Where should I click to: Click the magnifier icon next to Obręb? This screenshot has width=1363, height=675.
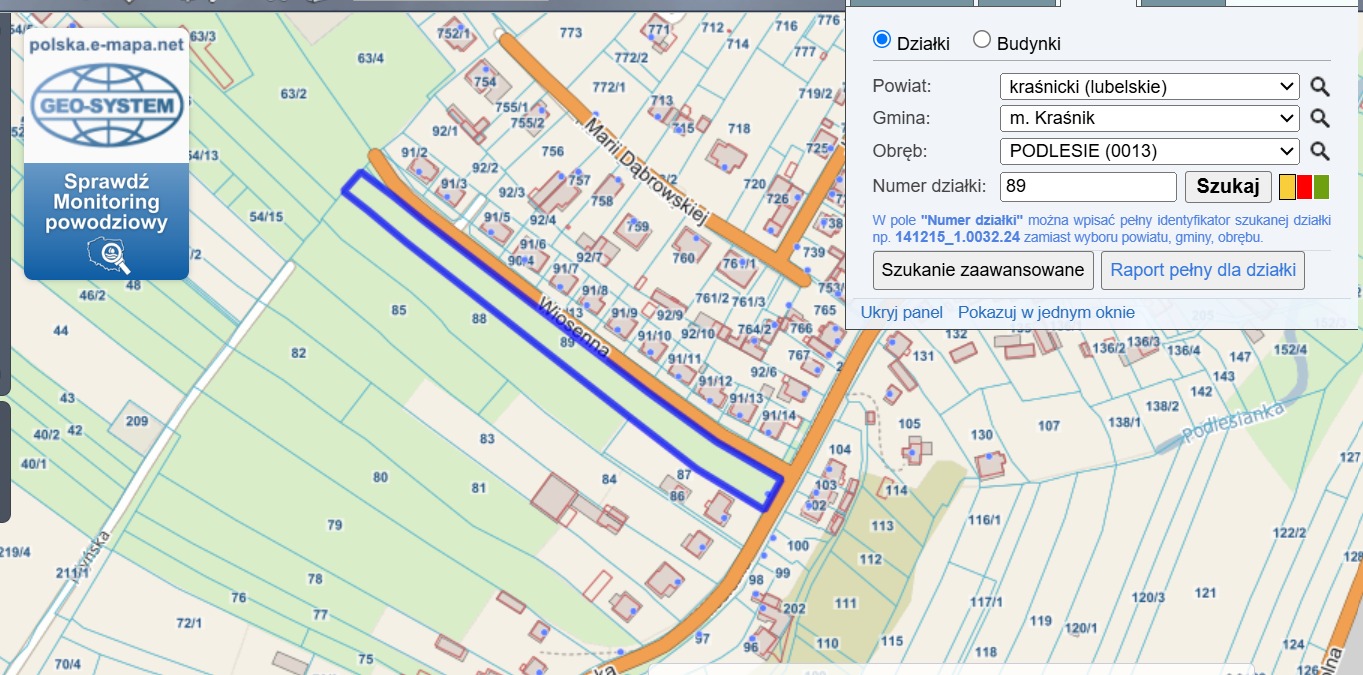coord(1320,152)
